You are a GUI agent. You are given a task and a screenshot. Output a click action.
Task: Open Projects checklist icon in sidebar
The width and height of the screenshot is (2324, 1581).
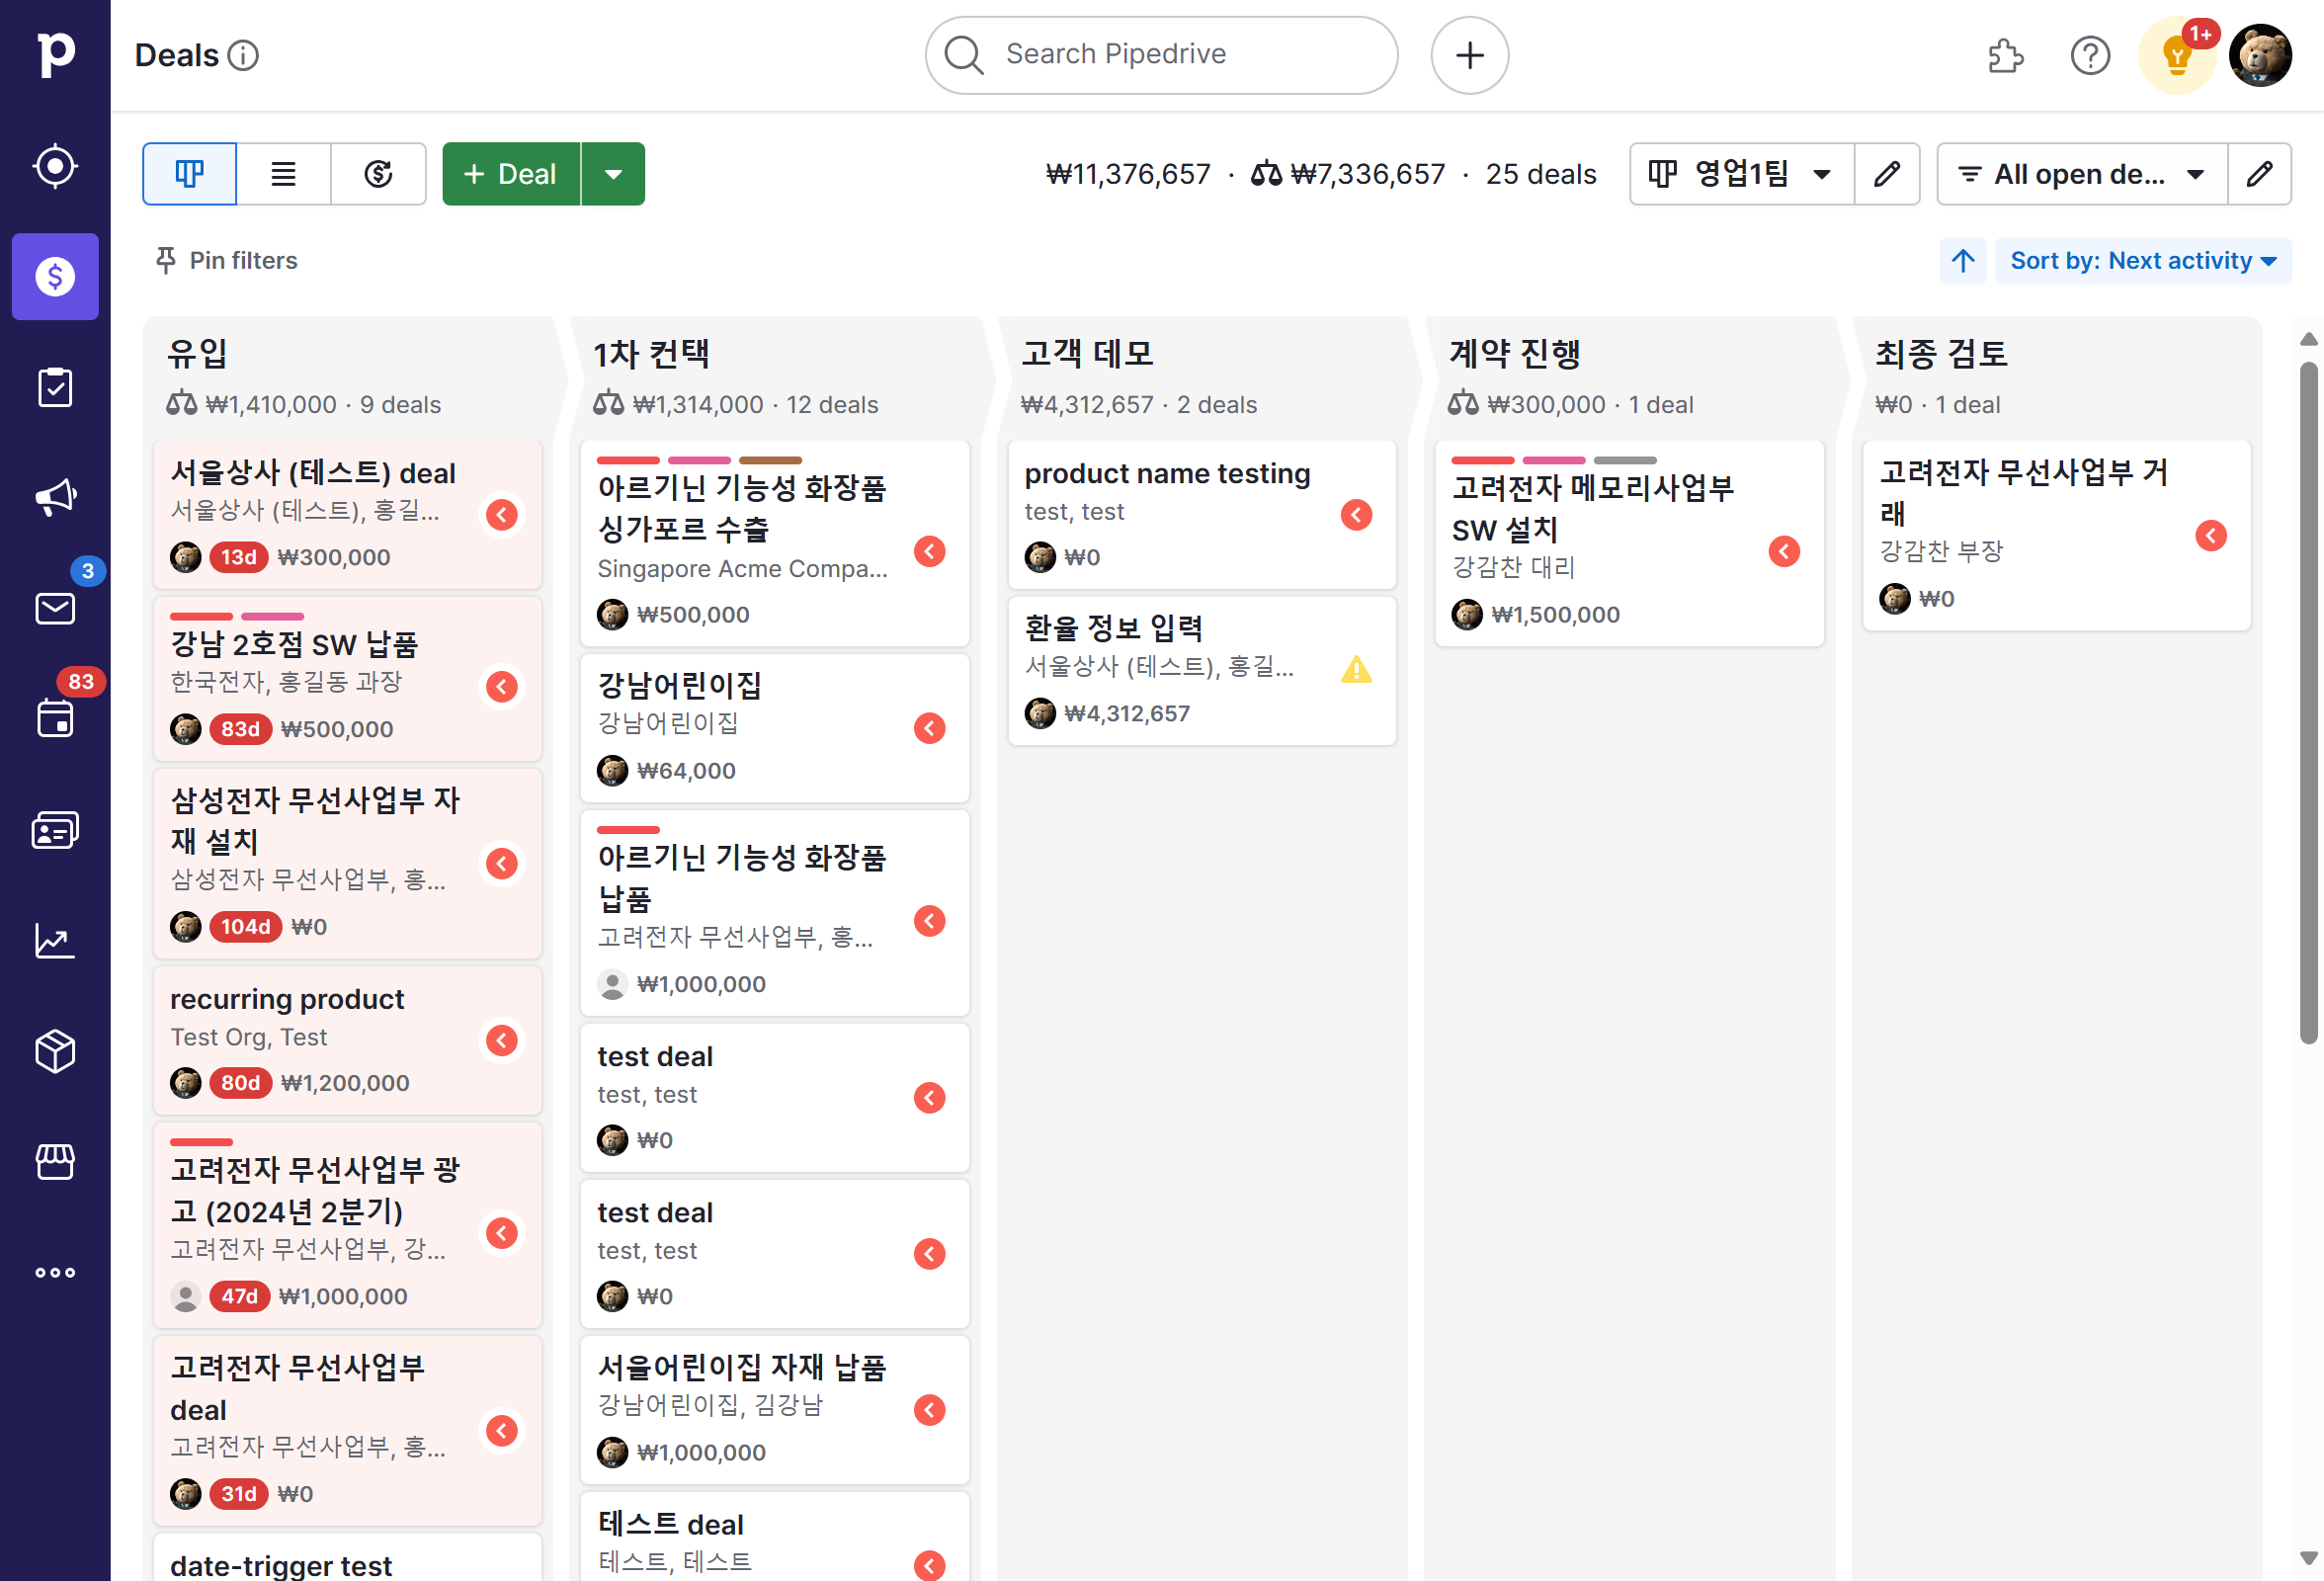(55, 387)
